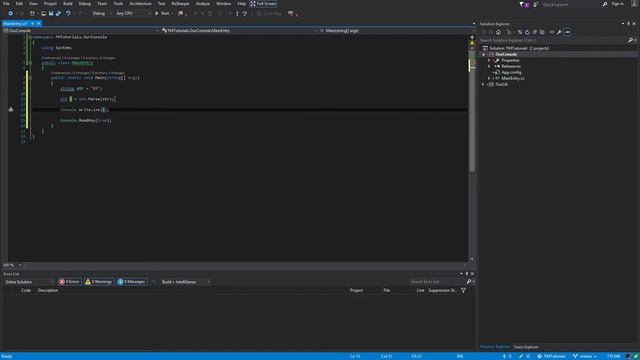Open the Build + IntelliSense dropdown
640x360 pixels.
point(186,282)
